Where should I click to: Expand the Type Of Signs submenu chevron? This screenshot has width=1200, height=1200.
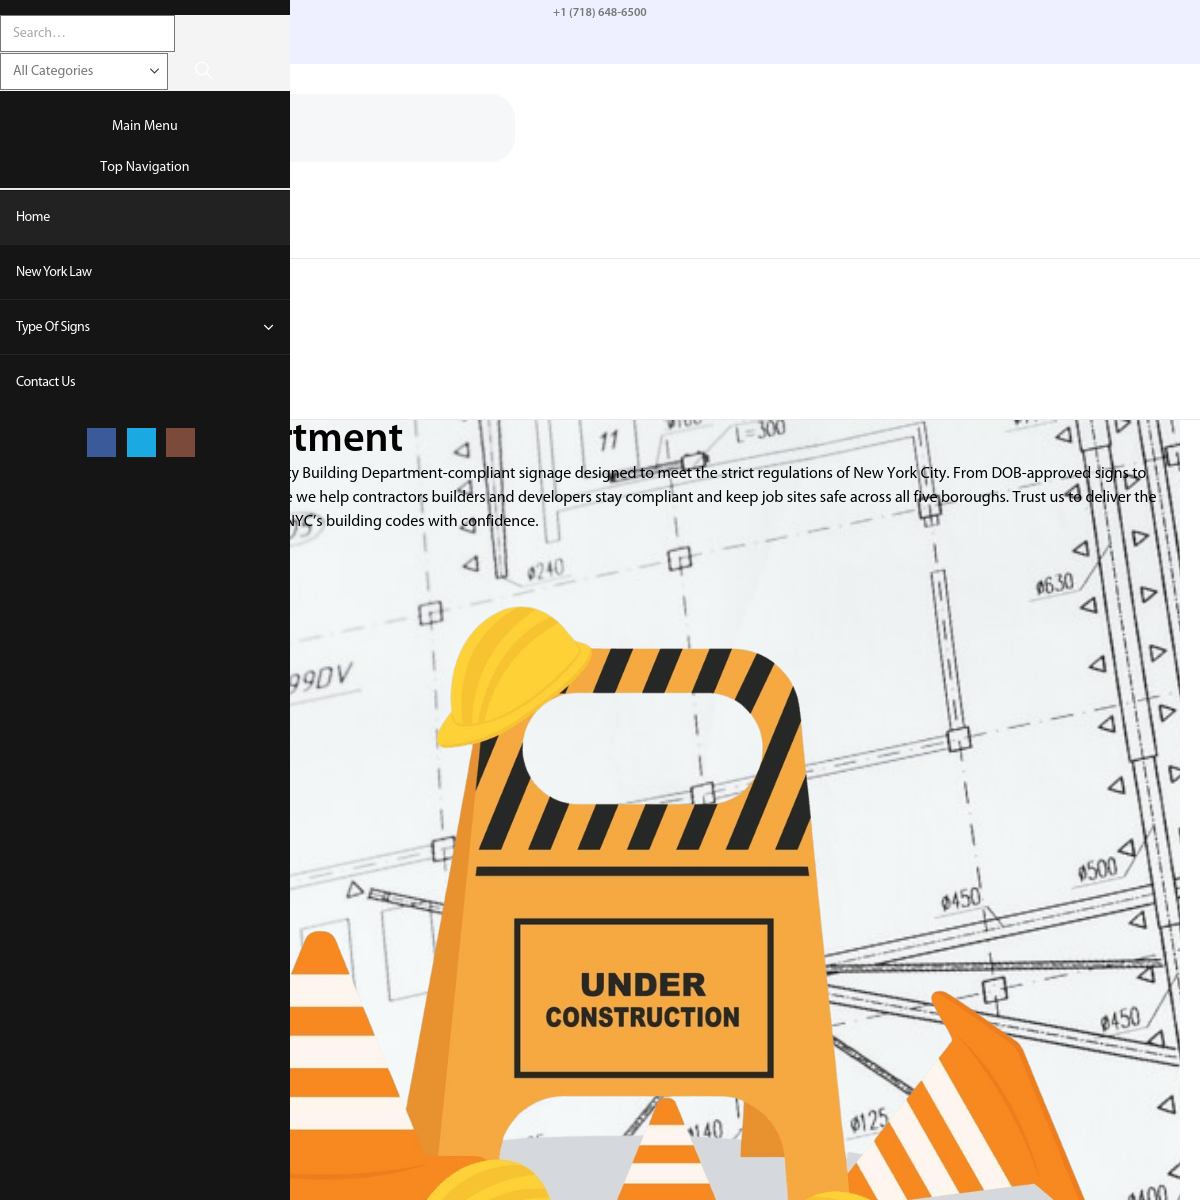coord(268,327)
